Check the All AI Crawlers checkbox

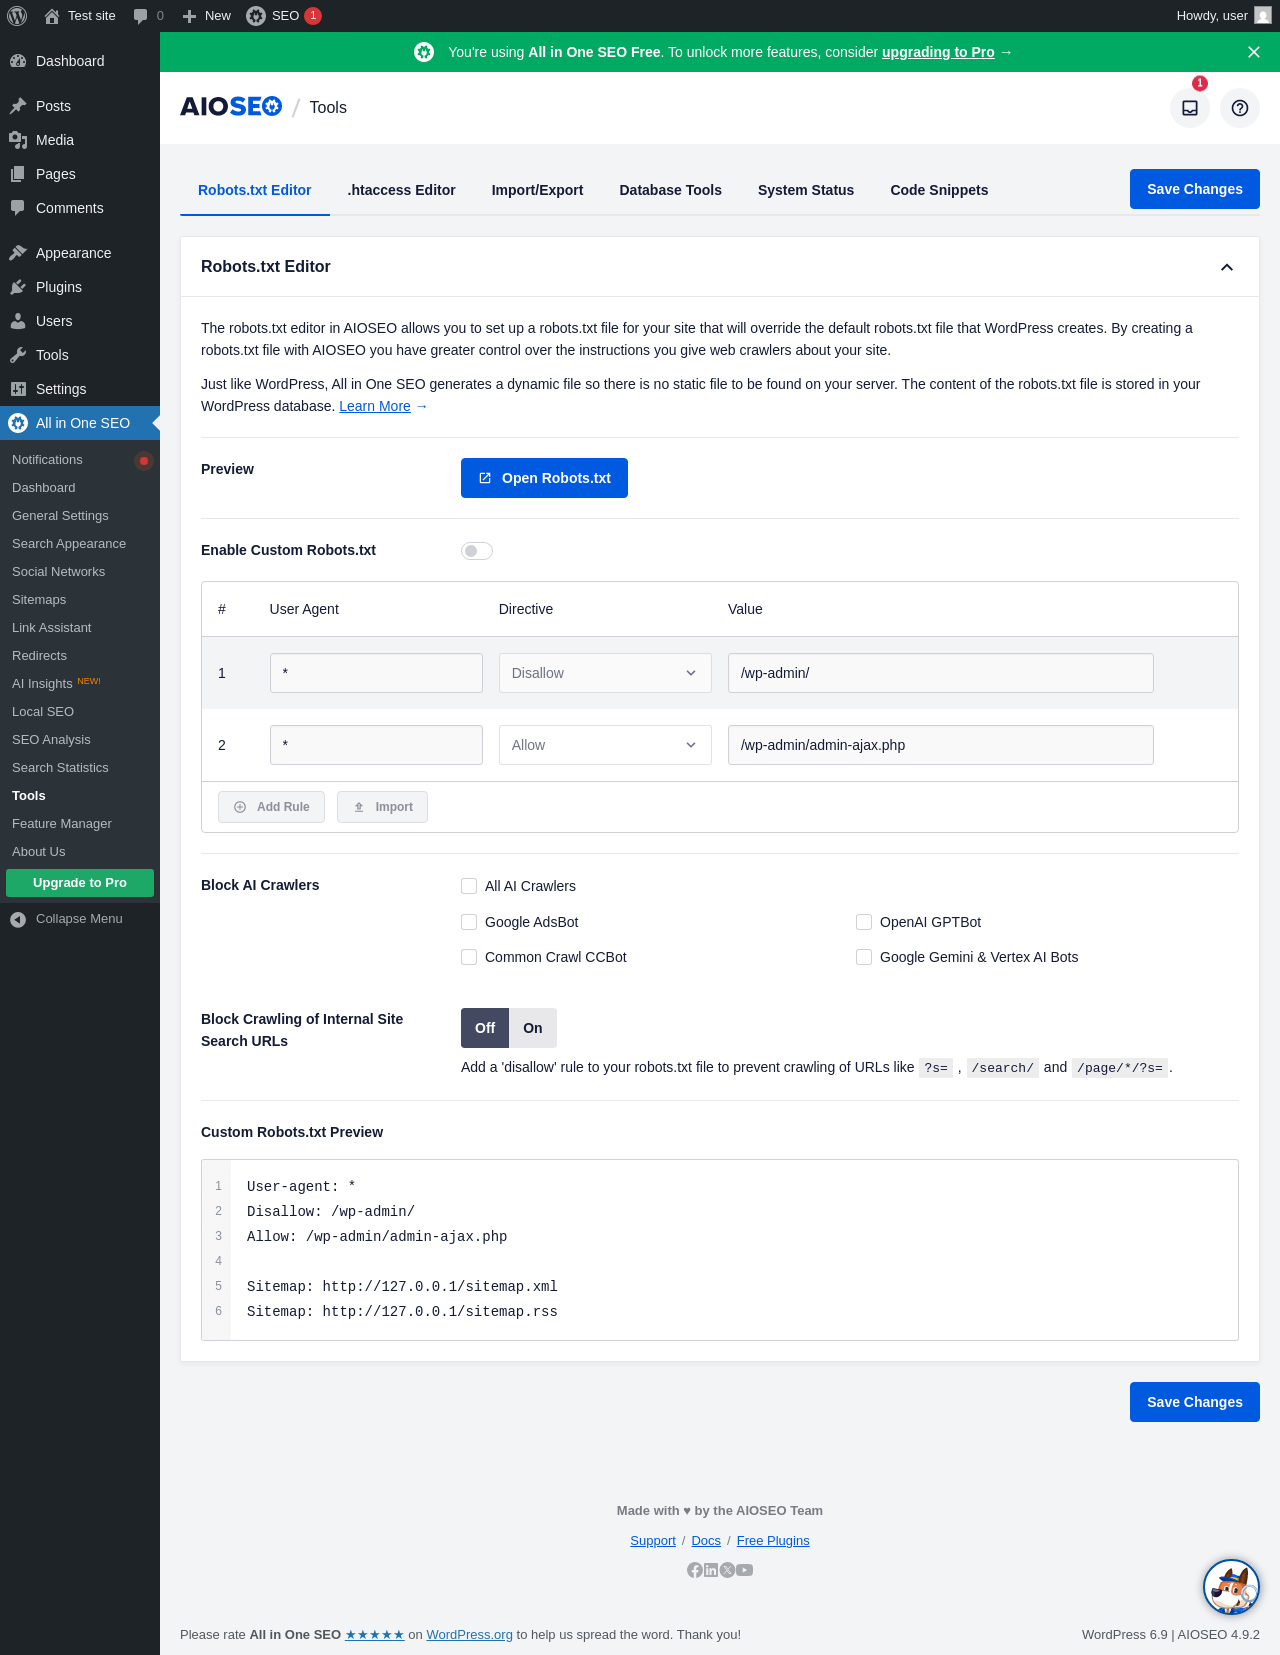tap(469, 886)
